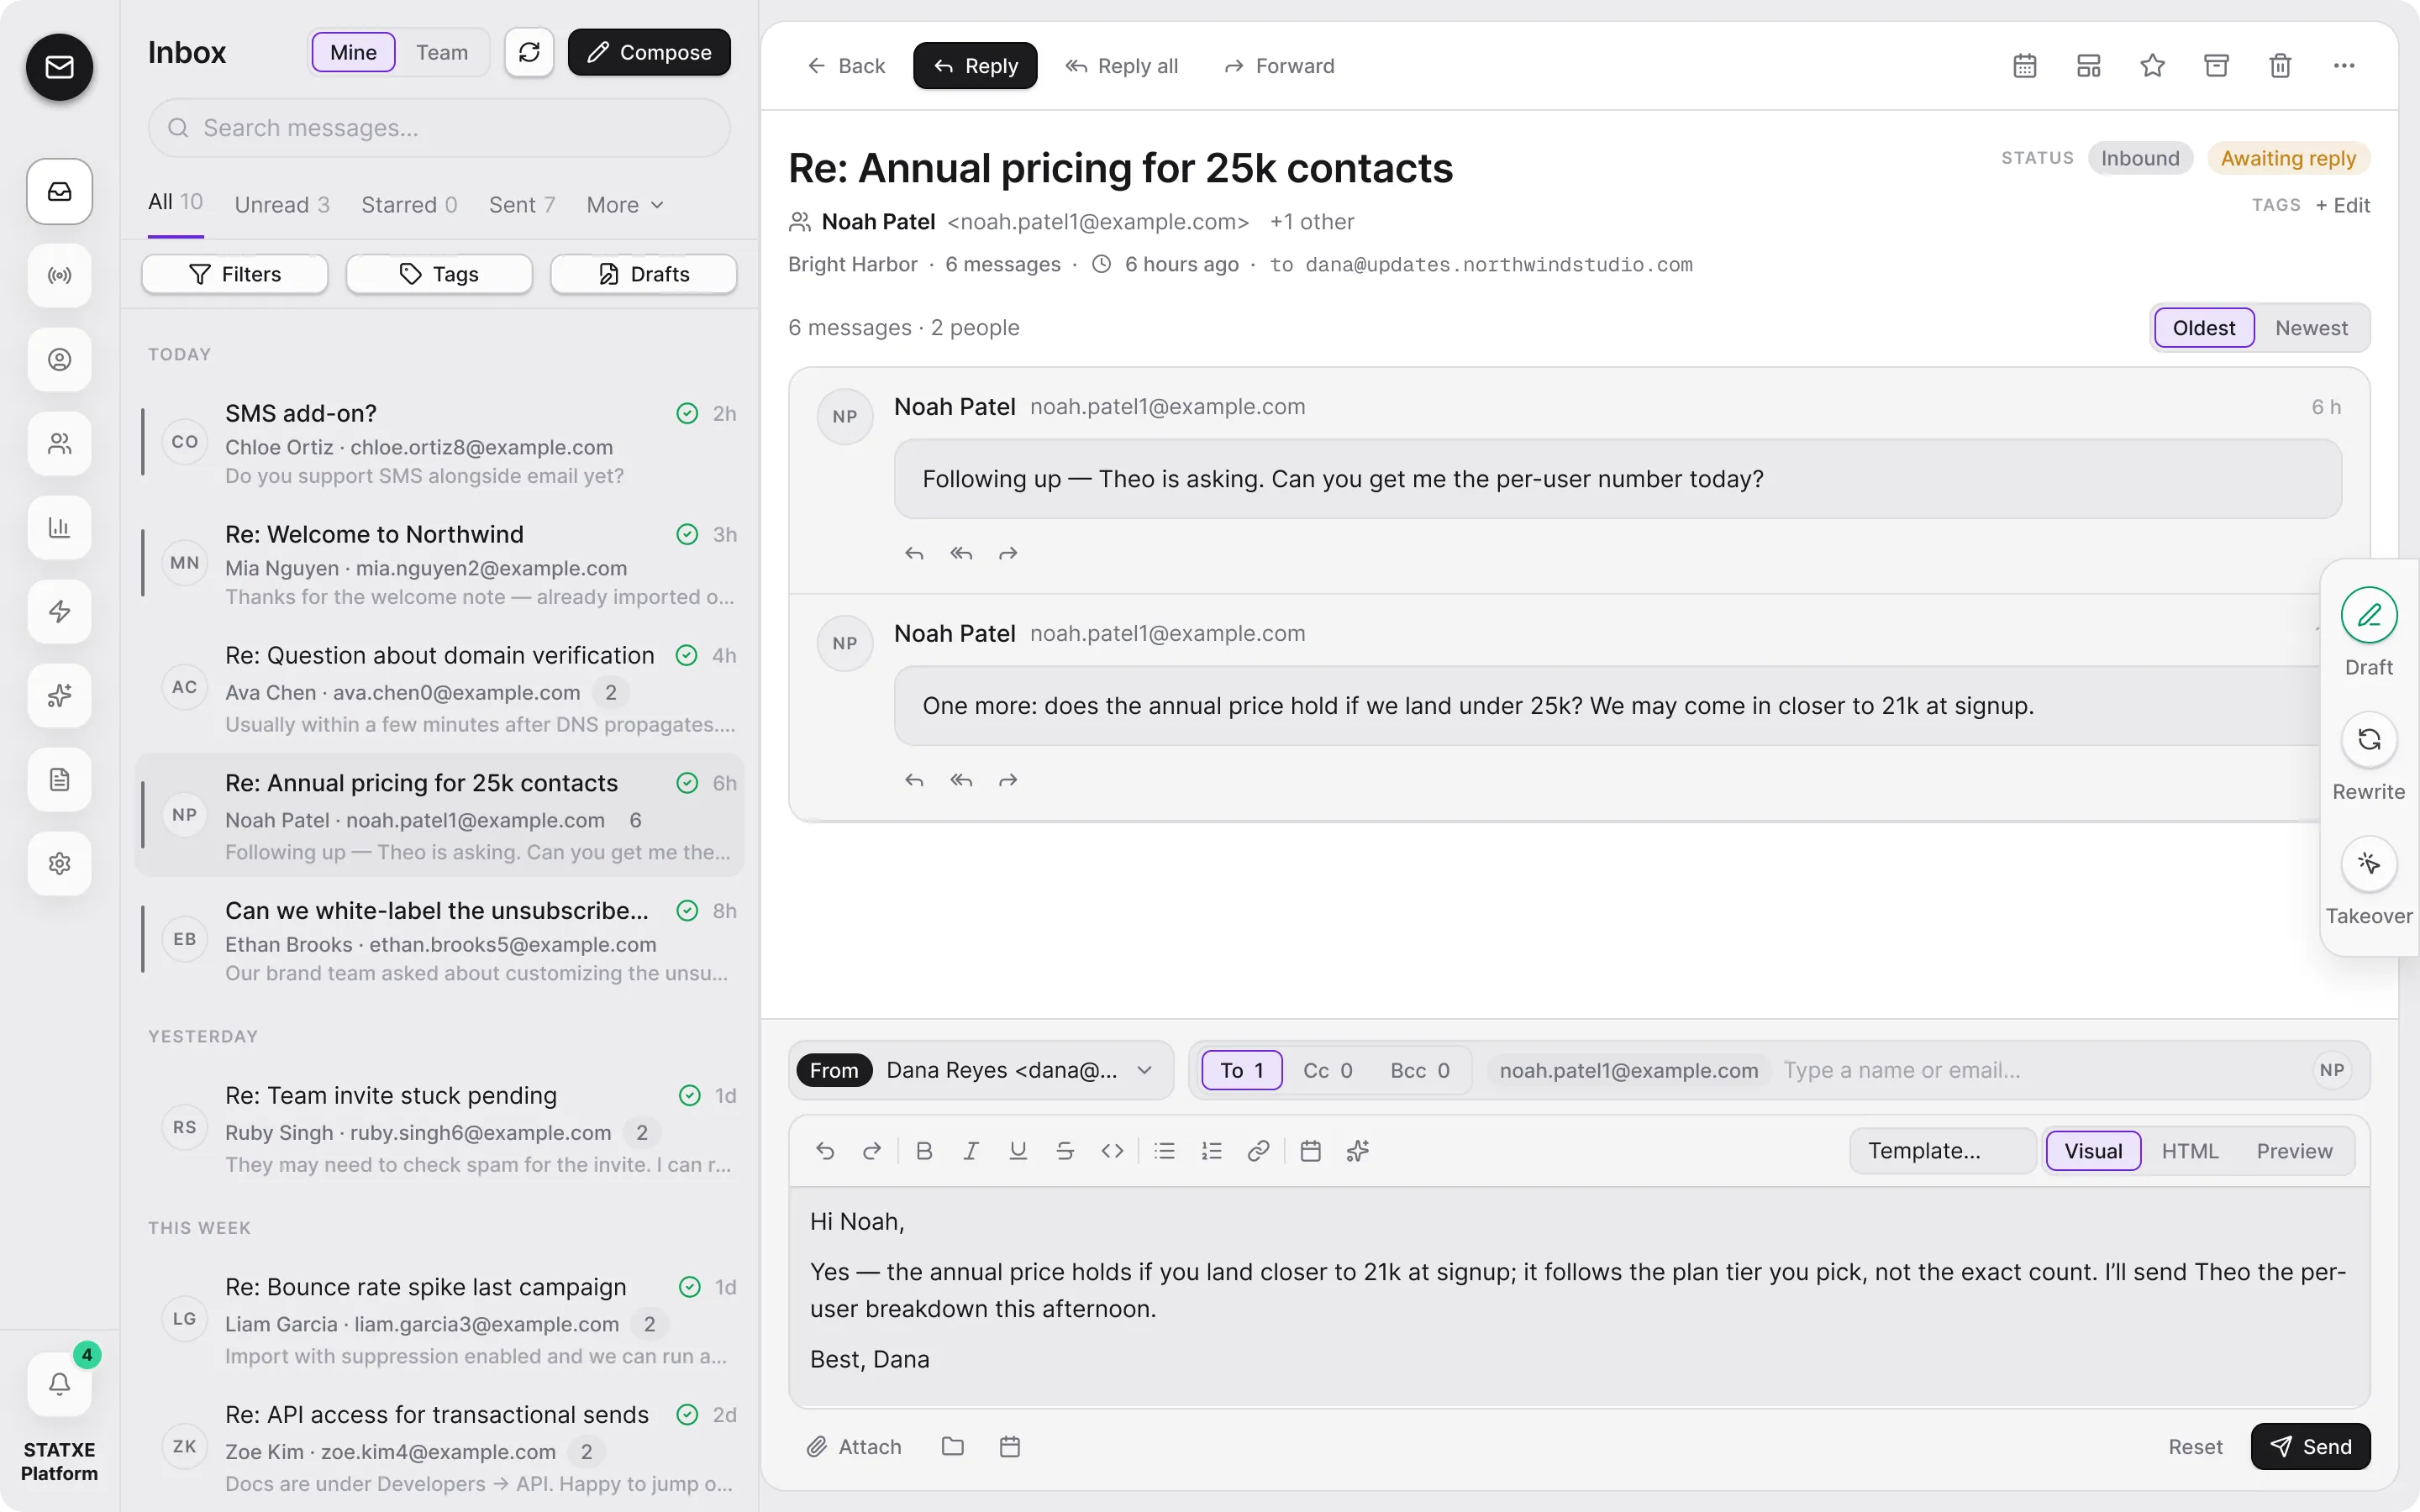
Task: Open the settings gear in sidebar
Action: (60, 863)
